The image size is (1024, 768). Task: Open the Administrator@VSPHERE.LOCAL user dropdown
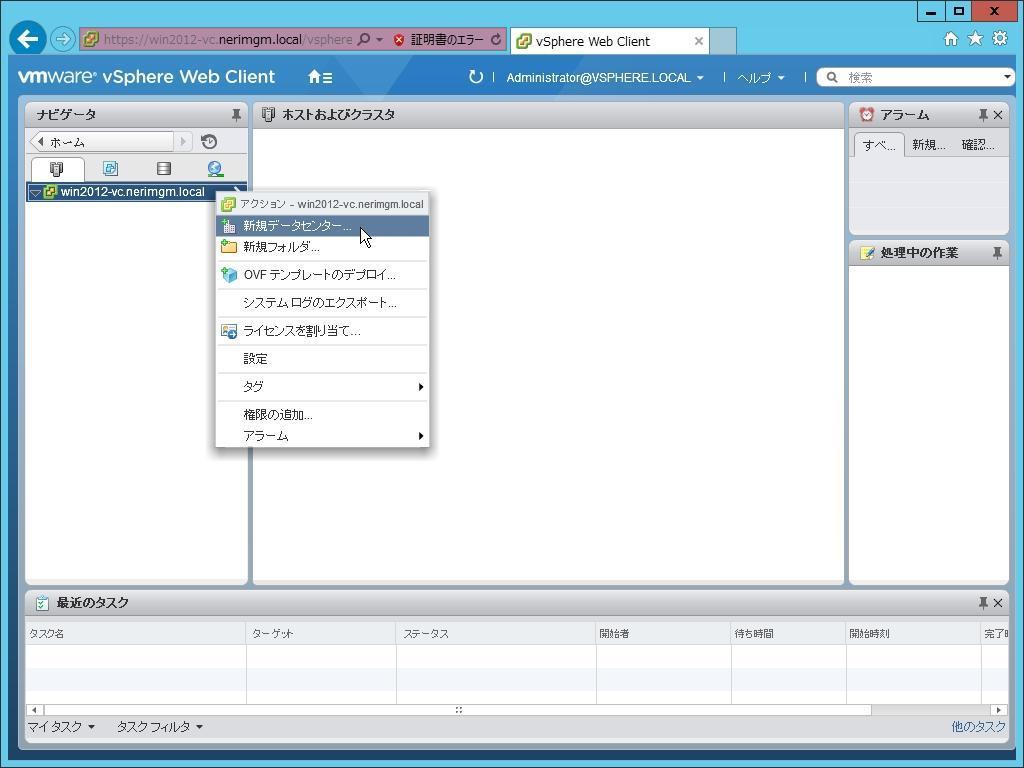[605, 78]
